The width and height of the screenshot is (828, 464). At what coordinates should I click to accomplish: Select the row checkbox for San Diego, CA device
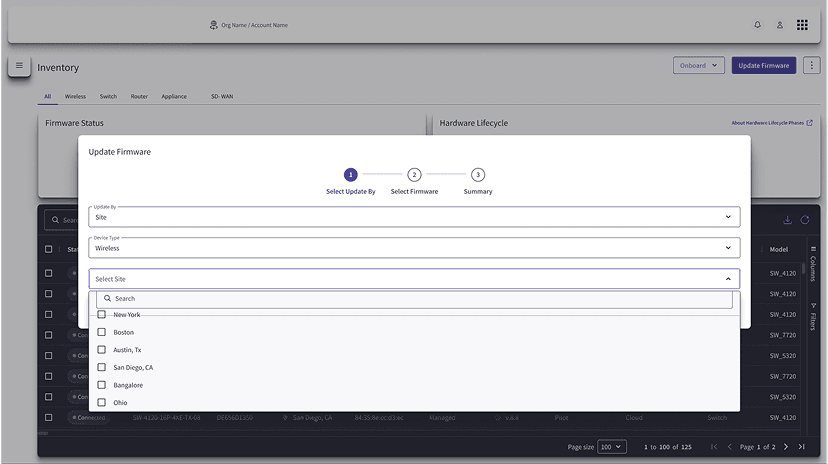[49, 418]
